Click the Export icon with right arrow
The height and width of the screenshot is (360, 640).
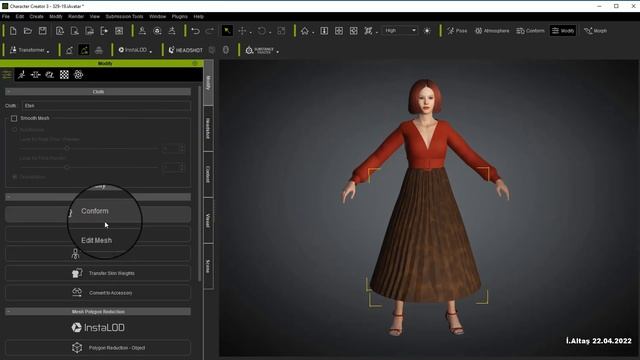[x=104, y=31]
